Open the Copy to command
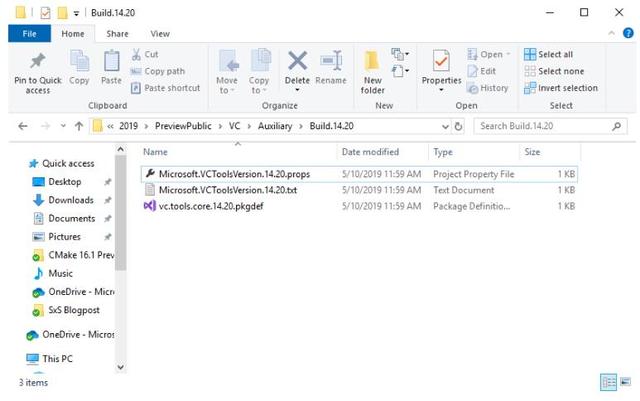Viewport: 640px width, 401px height. 260,71
